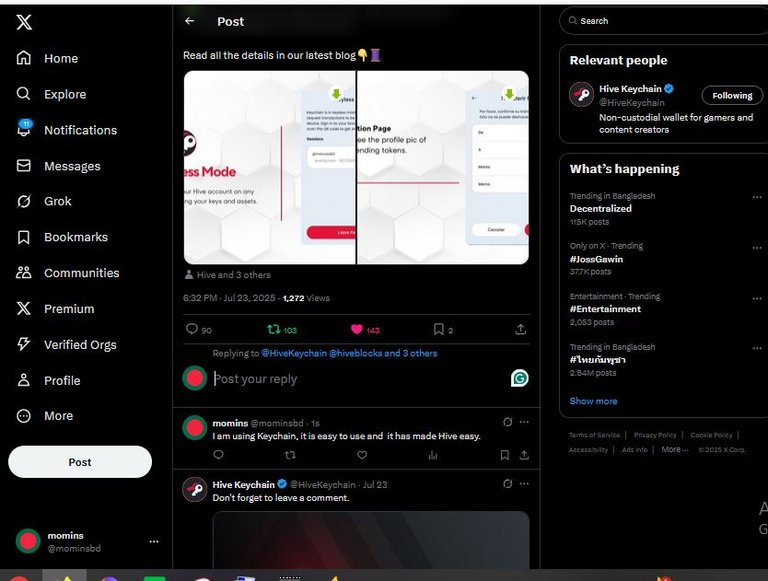Open the right image of the post
Image resolution: width=768 pixels, height=581 pixels.
[x=443, y=168]
